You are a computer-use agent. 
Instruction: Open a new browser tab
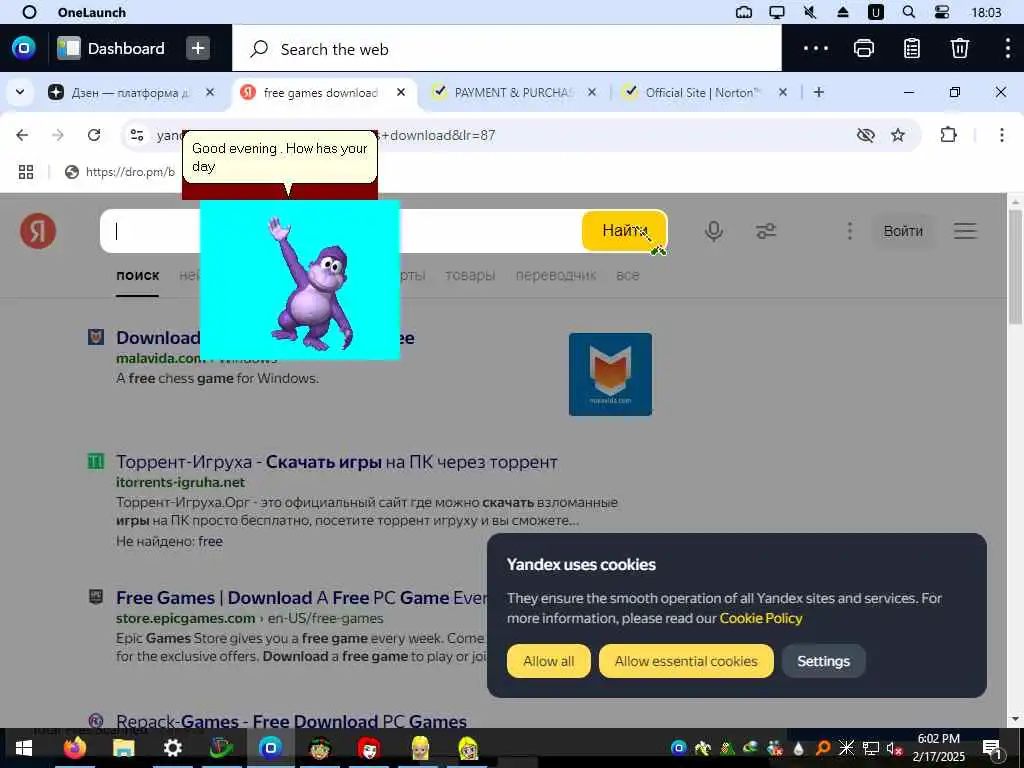point(819,92)
